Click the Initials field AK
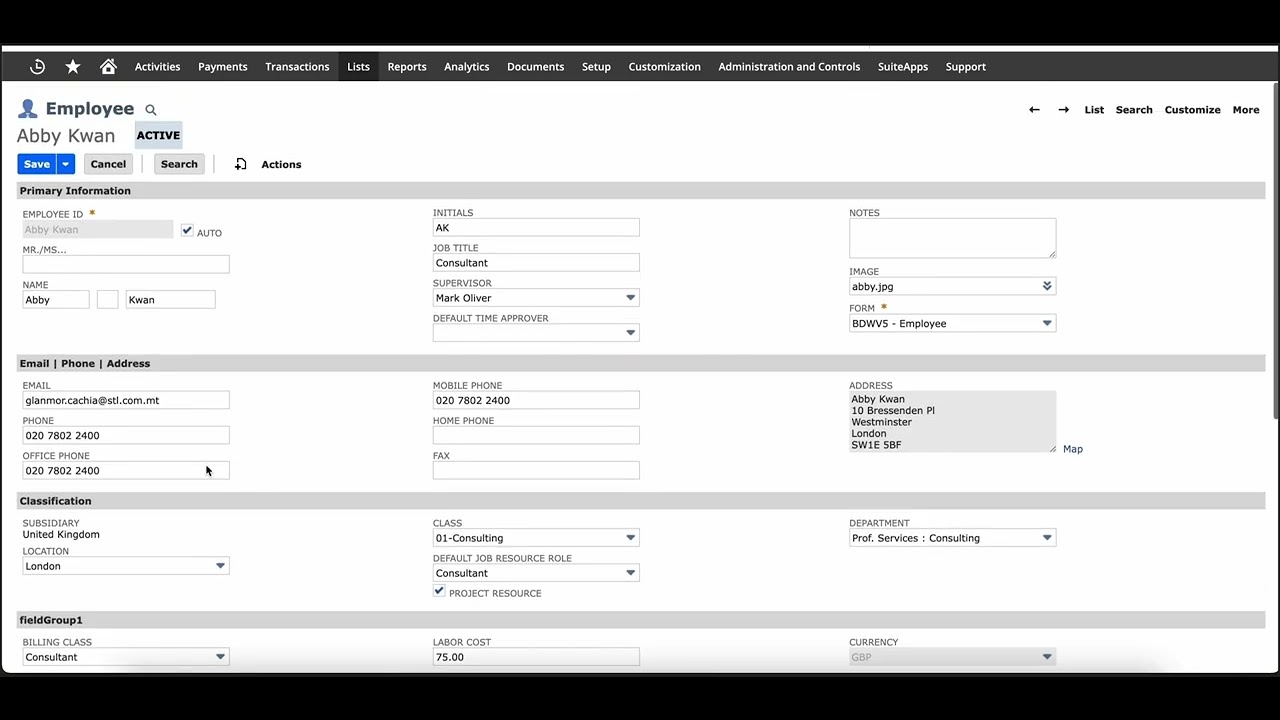The width and height of the screenshot is (1280, 720). point(536,228)
